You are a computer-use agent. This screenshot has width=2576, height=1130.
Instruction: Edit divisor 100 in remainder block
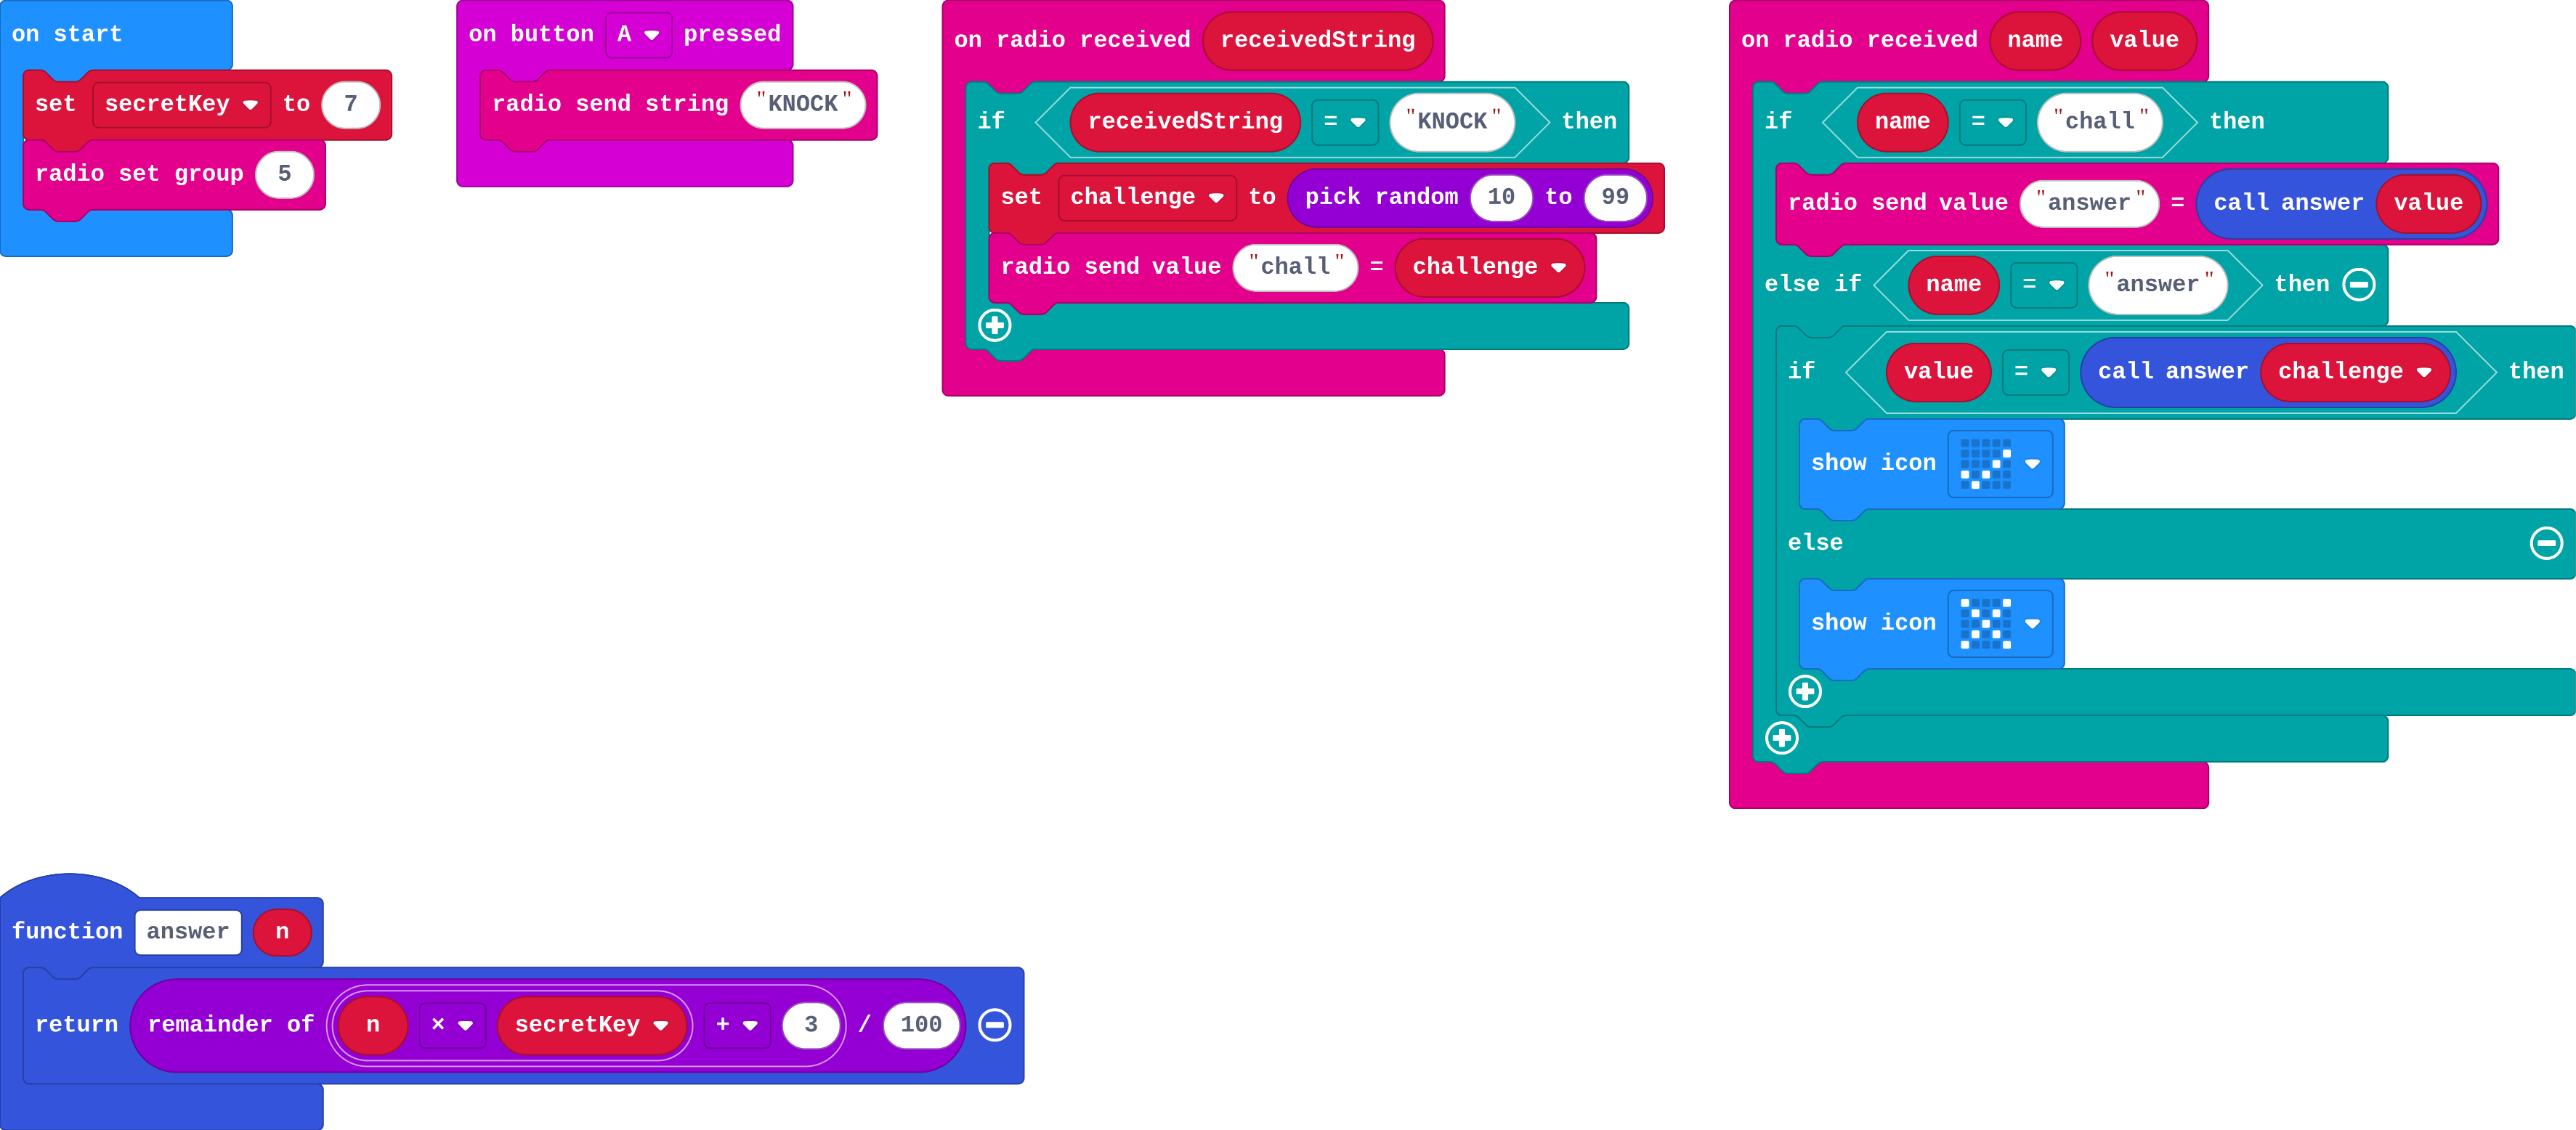coord(921,1025)
